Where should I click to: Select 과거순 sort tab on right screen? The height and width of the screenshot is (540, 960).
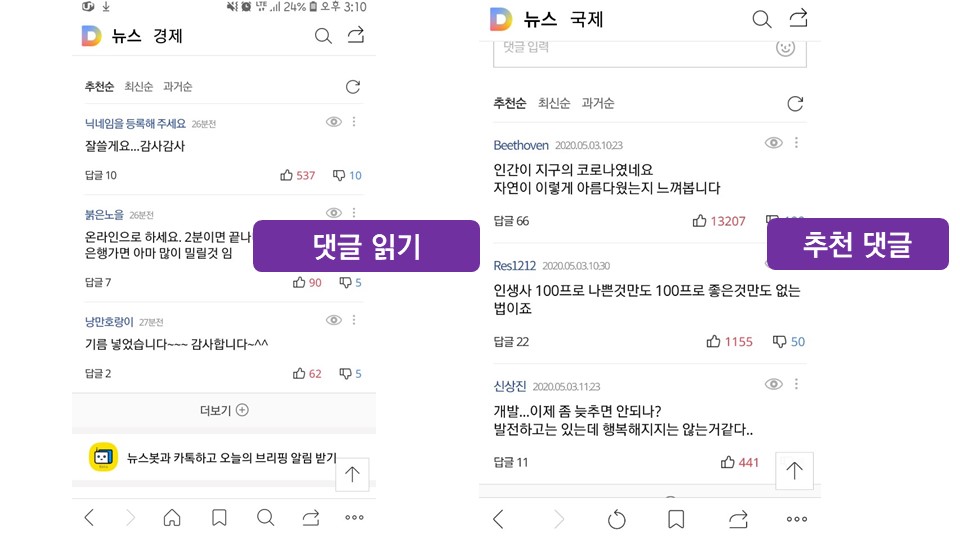coord(598,103)
